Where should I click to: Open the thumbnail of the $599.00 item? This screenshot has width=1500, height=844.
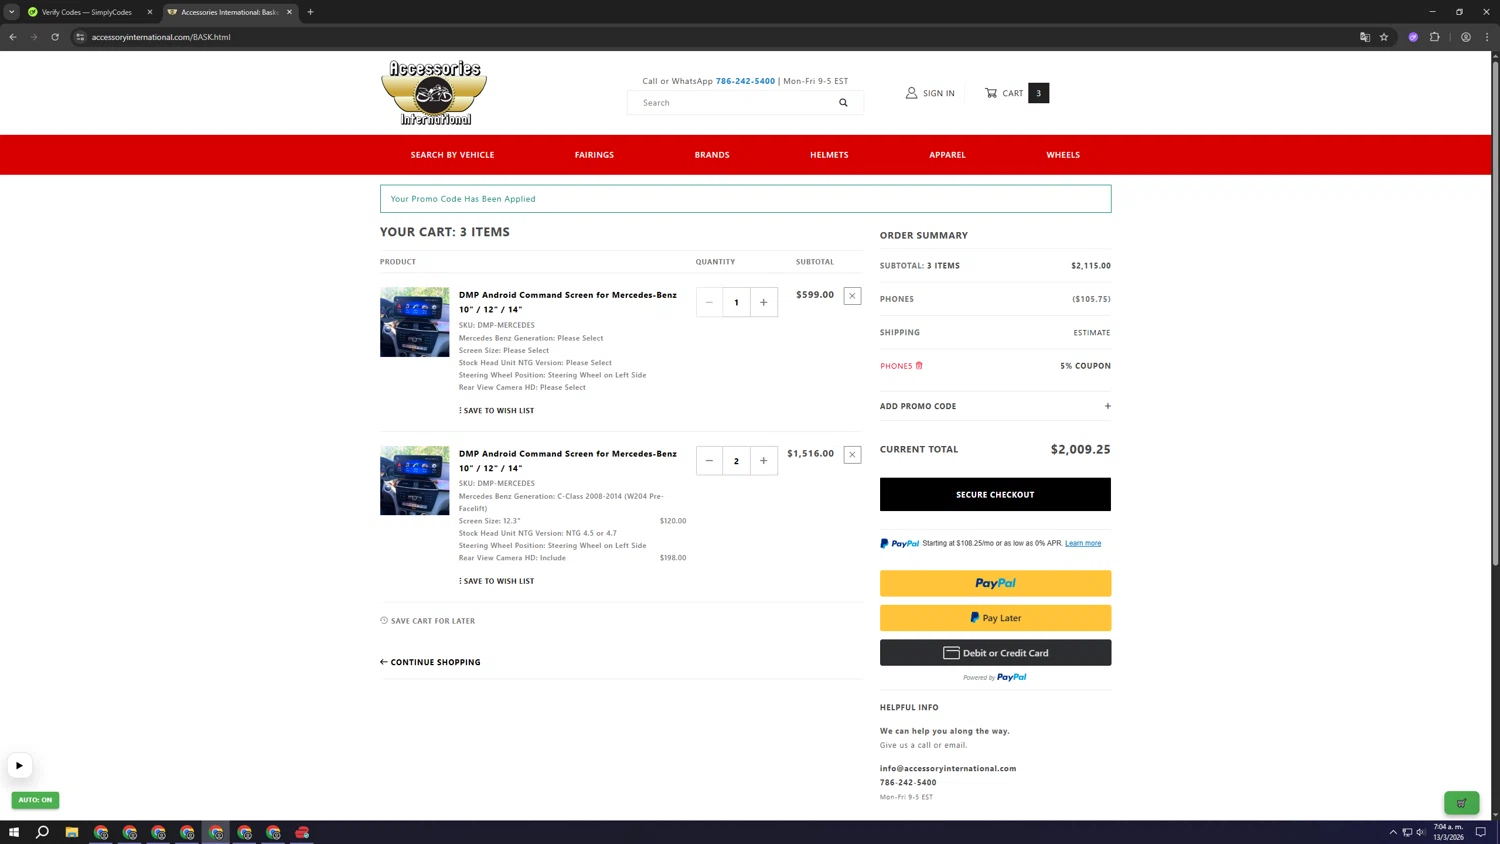click(x=415, y=322)
